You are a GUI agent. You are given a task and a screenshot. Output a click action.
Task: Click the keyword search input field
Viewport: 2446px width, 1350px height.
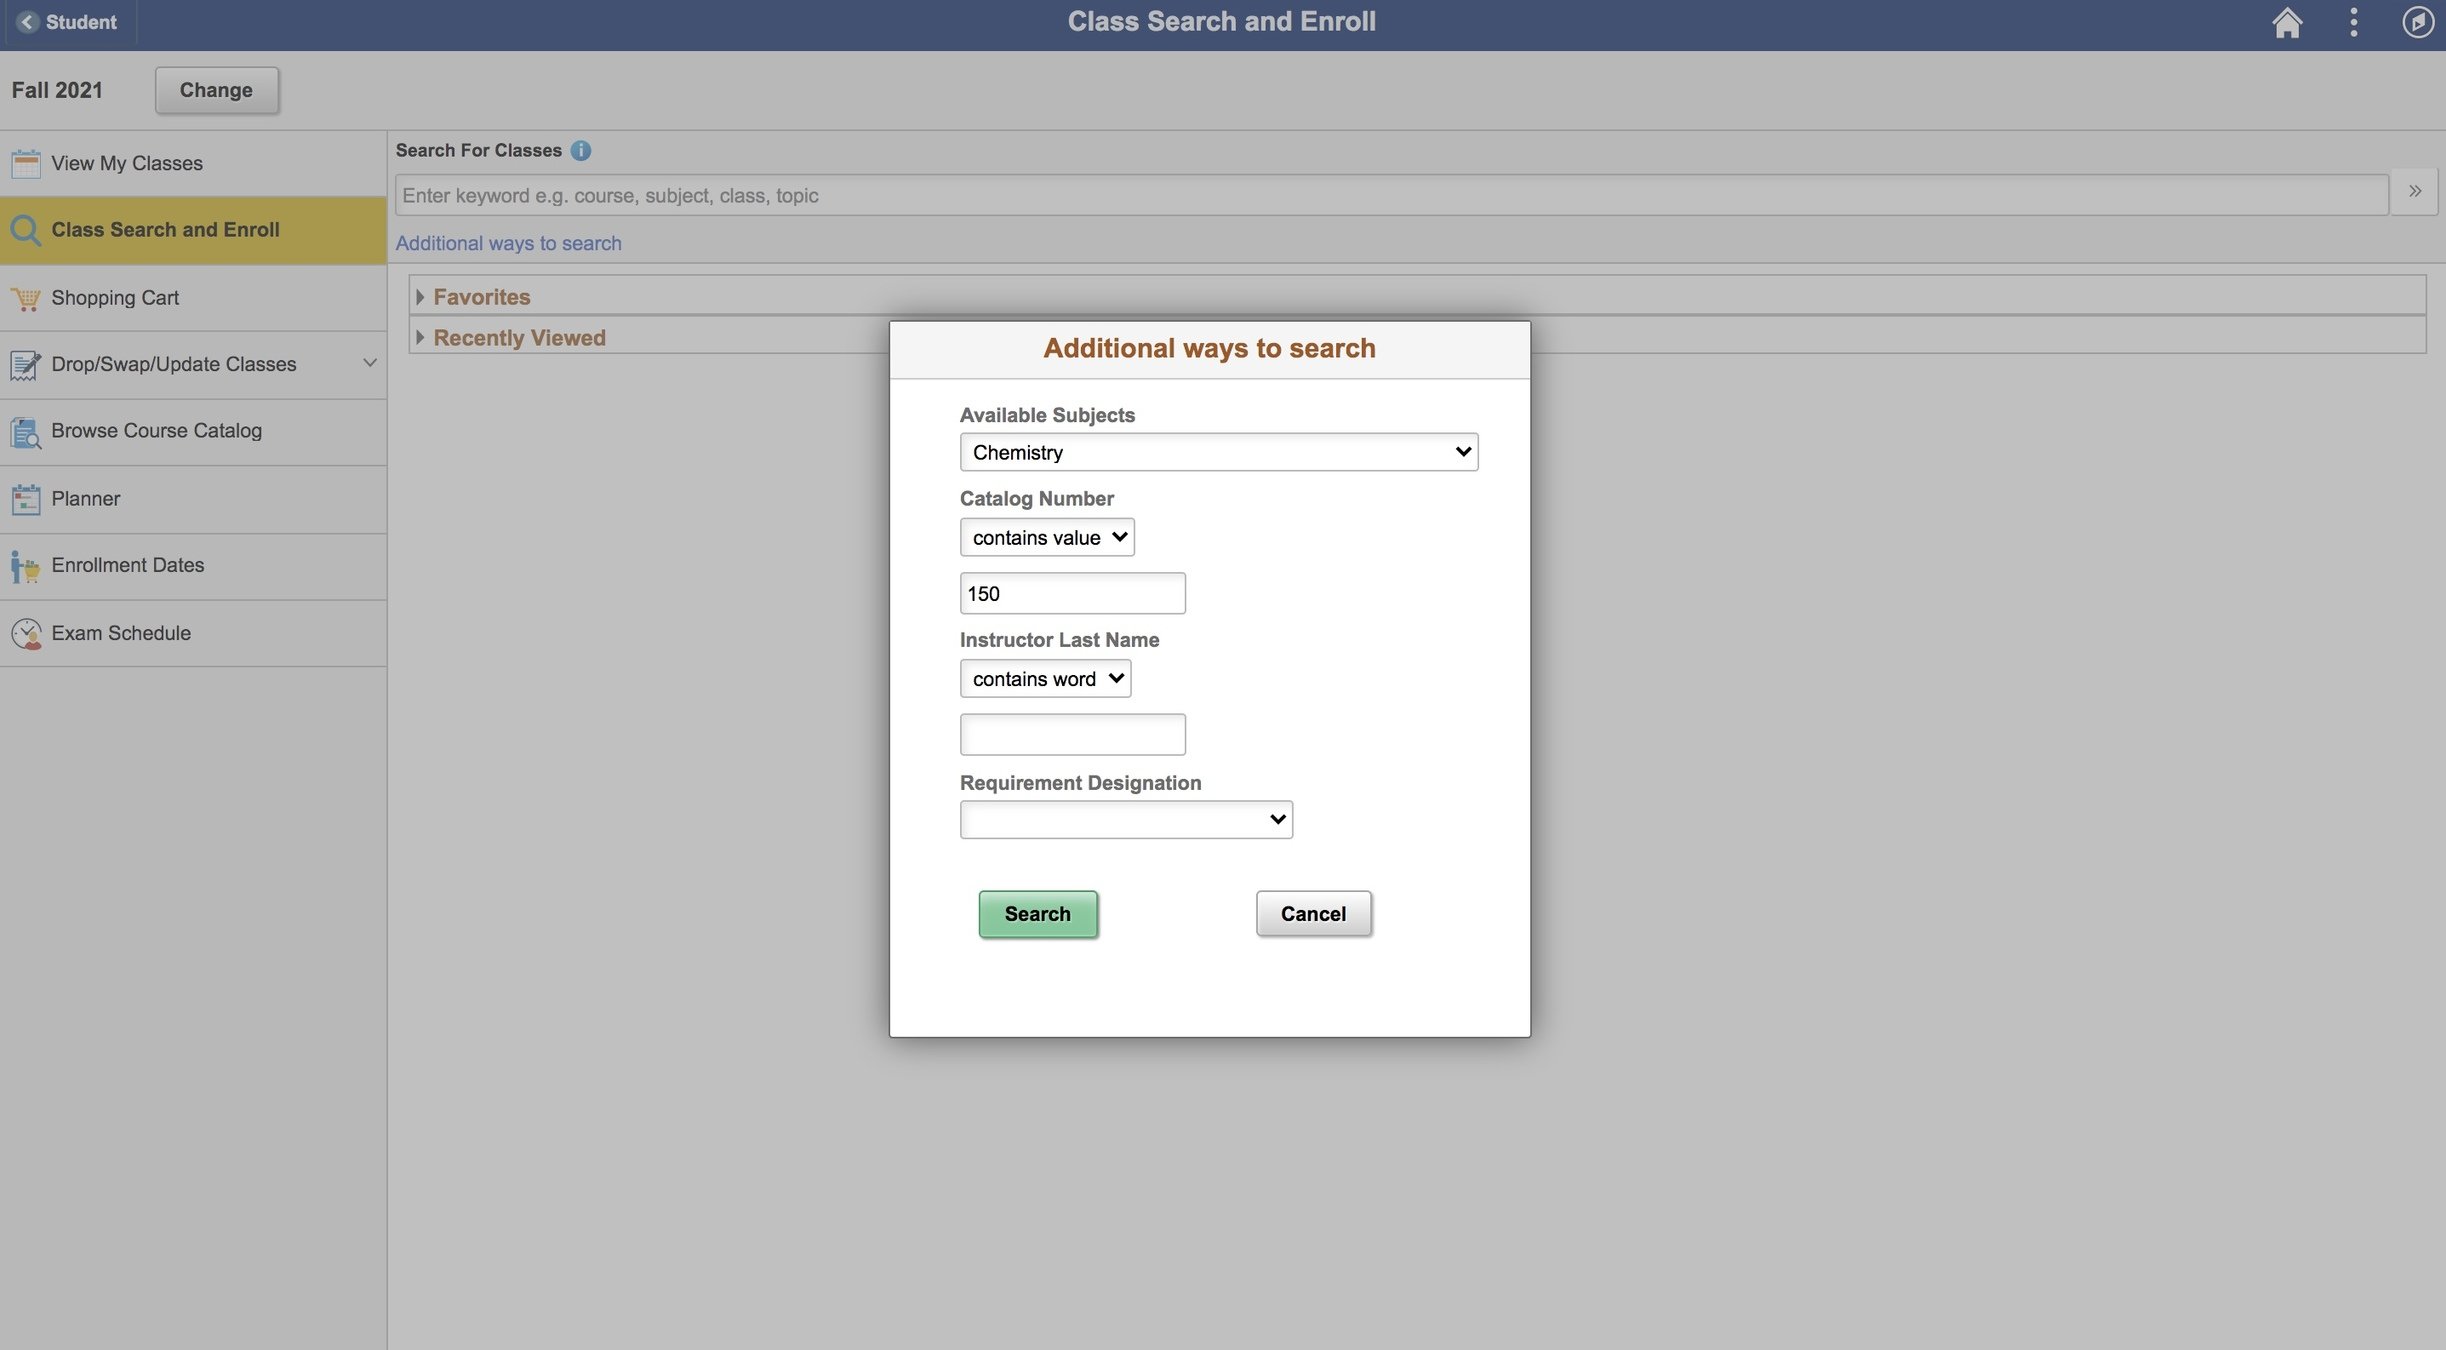pos(1391,195)
